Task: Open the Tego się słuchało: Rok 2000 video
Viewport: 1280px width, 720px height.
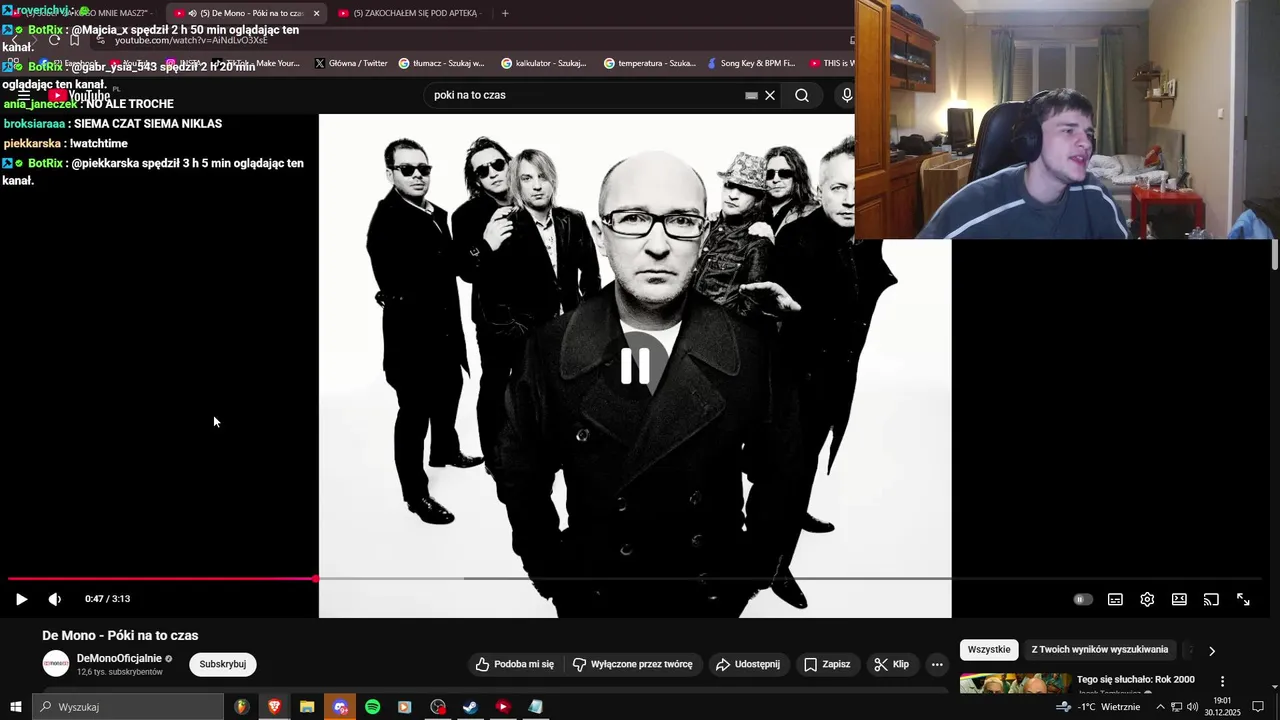Action: (x=1136, y=680)
